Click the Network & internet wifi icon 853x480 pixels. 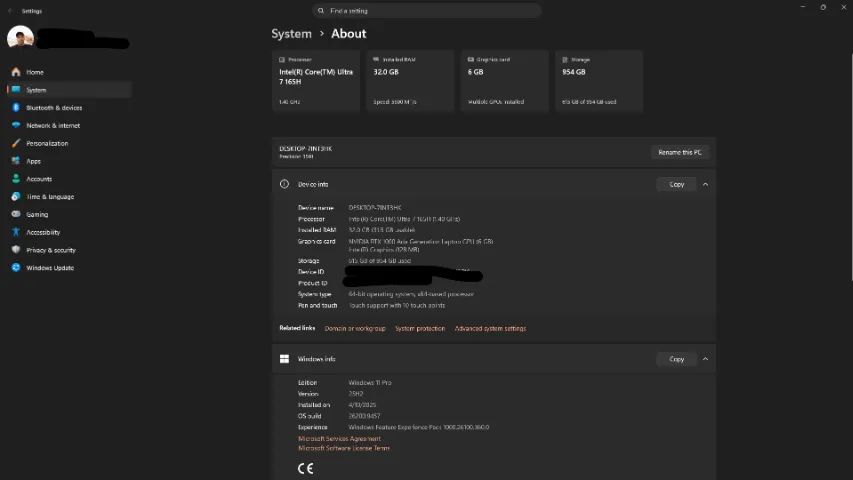click(x=16, y=125)
